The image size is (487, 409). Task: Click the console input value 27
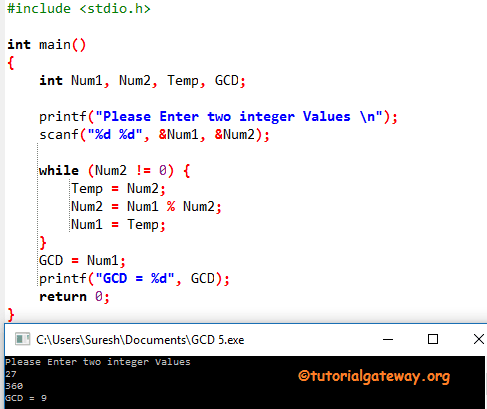click(11, 374)
